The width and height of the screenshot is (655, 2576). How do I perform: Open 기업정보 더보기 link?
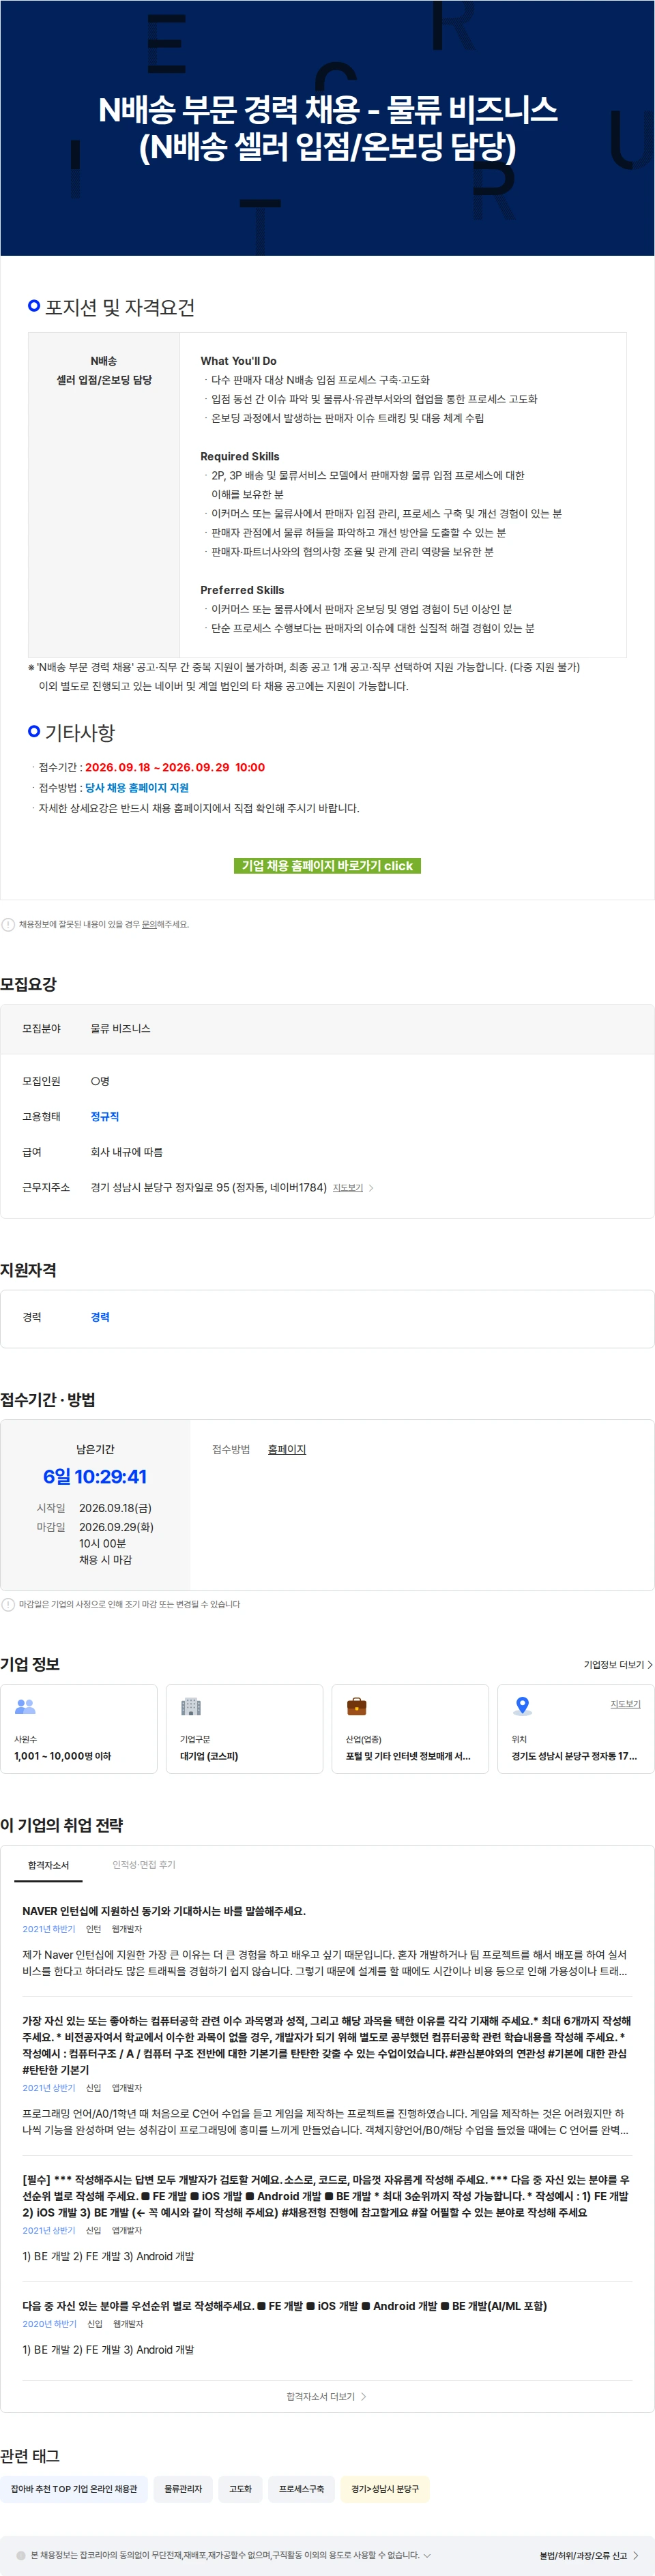tap(618, 1665)
